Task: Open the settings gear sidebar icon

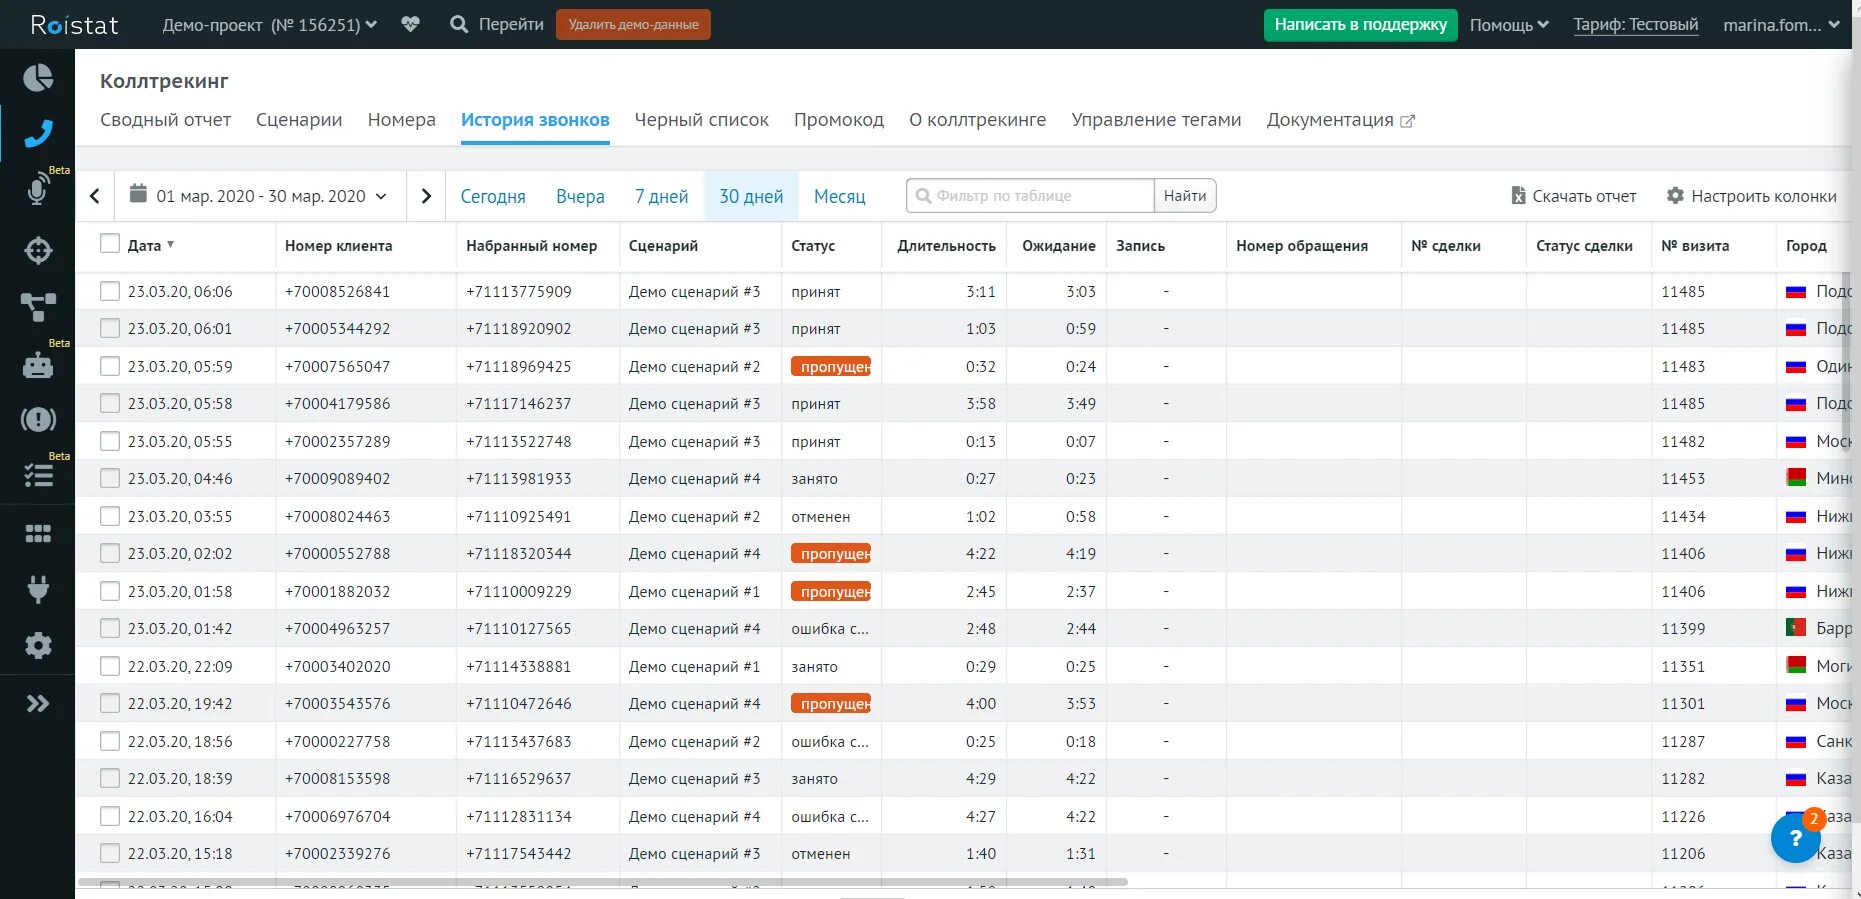Action: (x=38, y=646)
